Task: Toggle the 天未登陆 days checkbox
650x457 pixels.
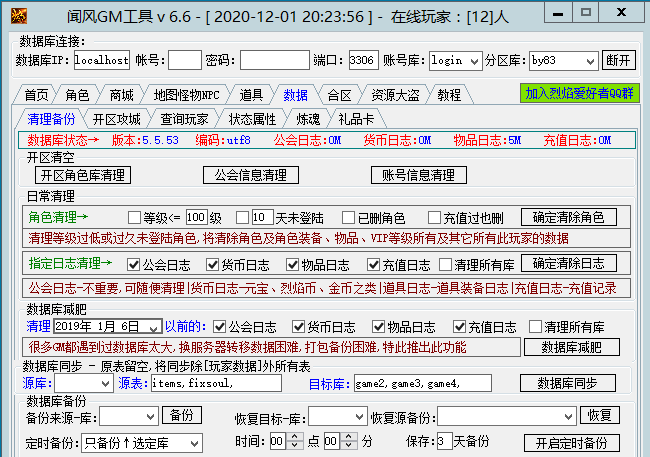Action: pyautogui.click(x=242, y=217)
